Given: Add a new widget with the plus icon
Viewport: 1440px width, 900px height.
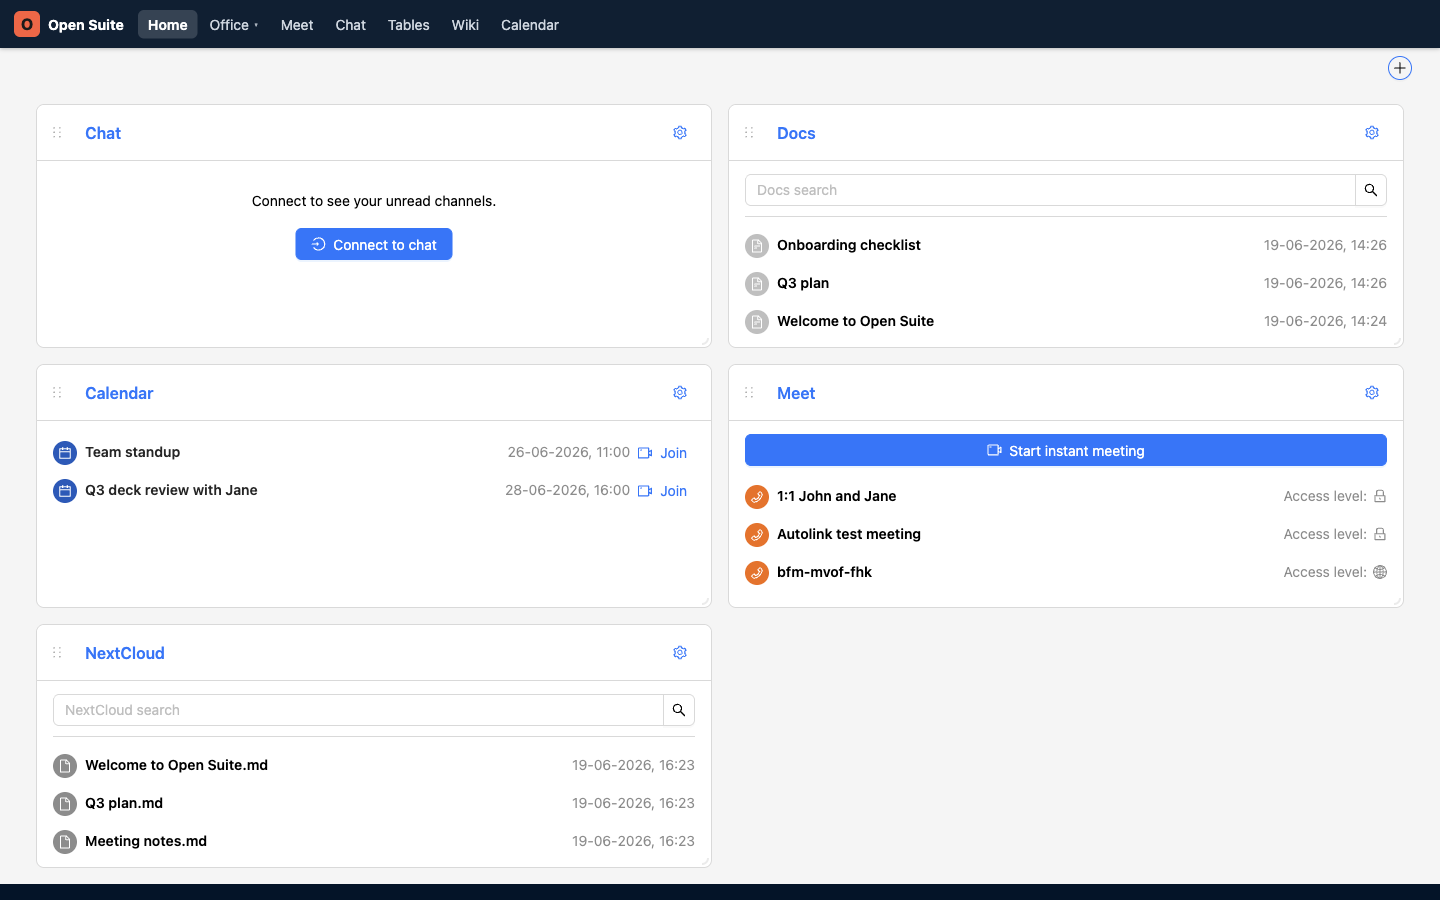Looking at the screenshot, I should pyautogui.click(x=1400, y=68).
